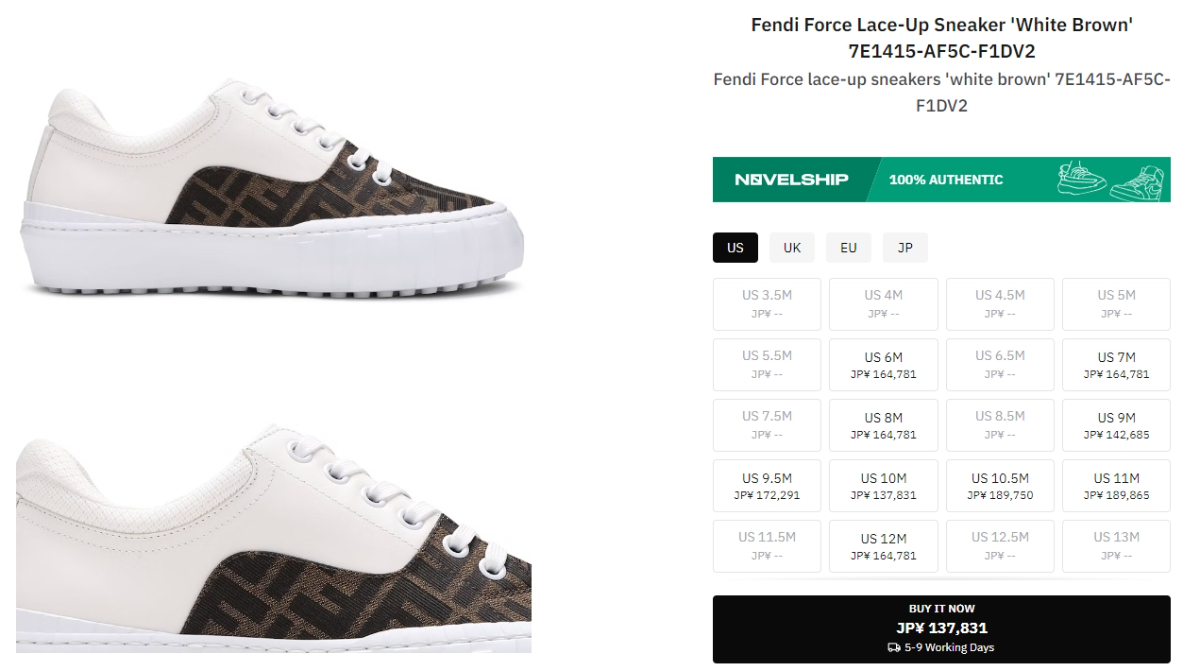This screenshot has width=1200, height=671.
Task: Switch size chart to UK
Action: [x=792, y=248]
